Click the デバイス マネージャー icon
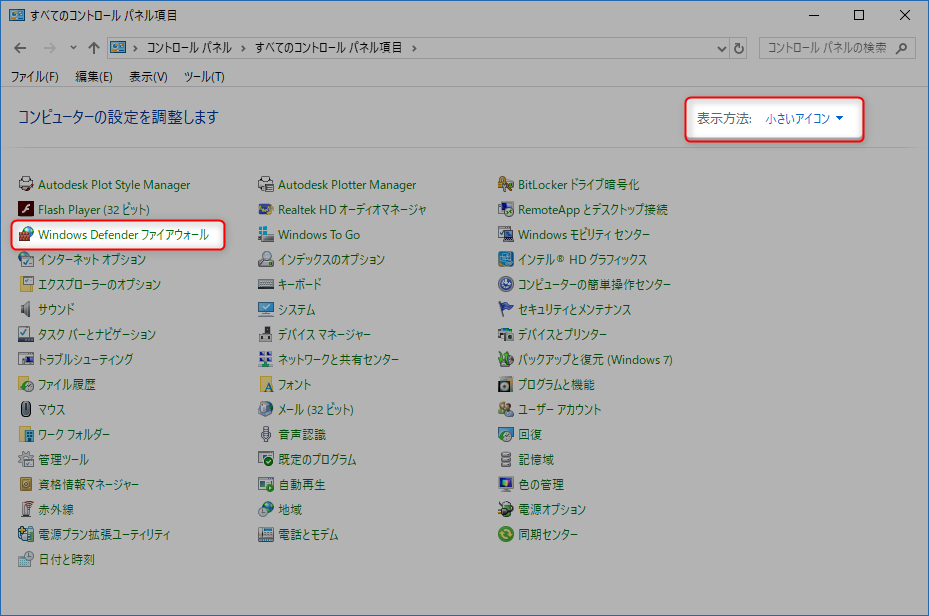 [266, 334]
